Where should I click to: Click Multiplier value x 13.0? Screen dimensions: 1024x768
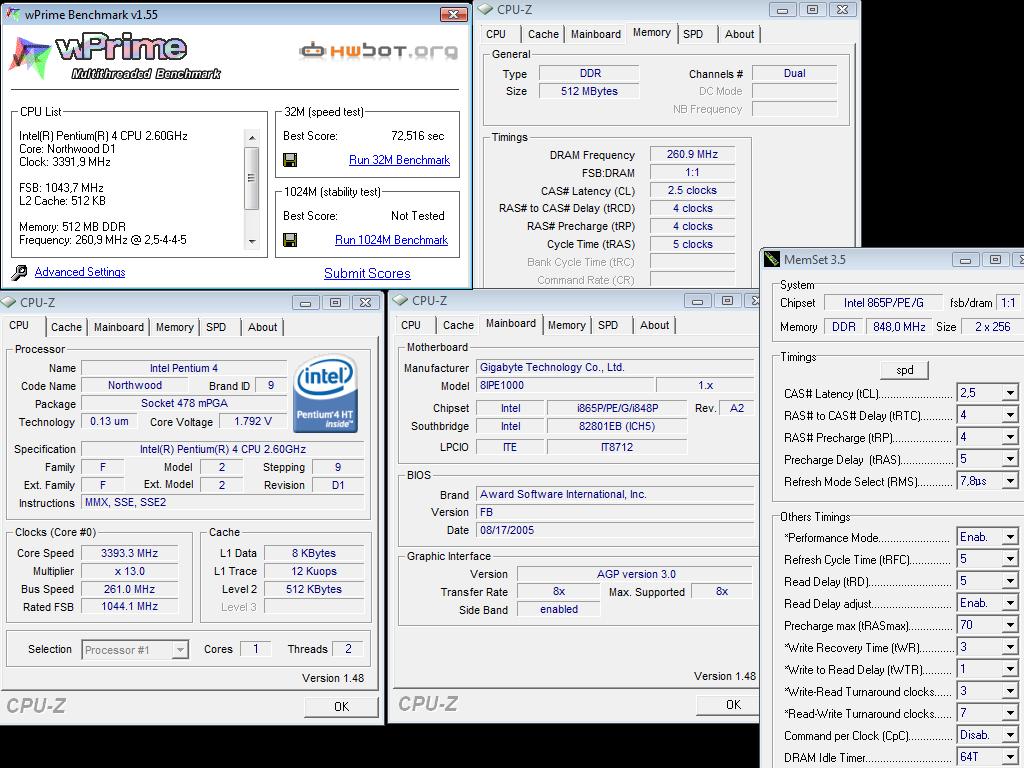point(129,571)
